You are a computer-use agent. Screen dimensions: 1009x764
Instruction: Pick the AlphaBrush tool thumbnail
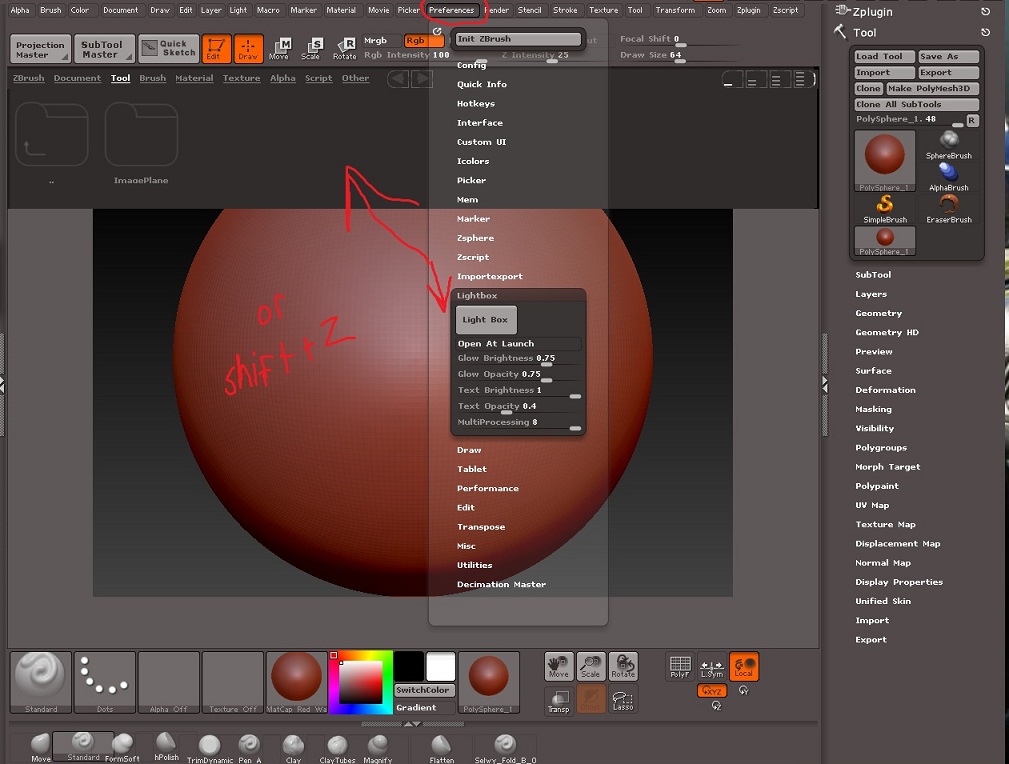[949, 177]
